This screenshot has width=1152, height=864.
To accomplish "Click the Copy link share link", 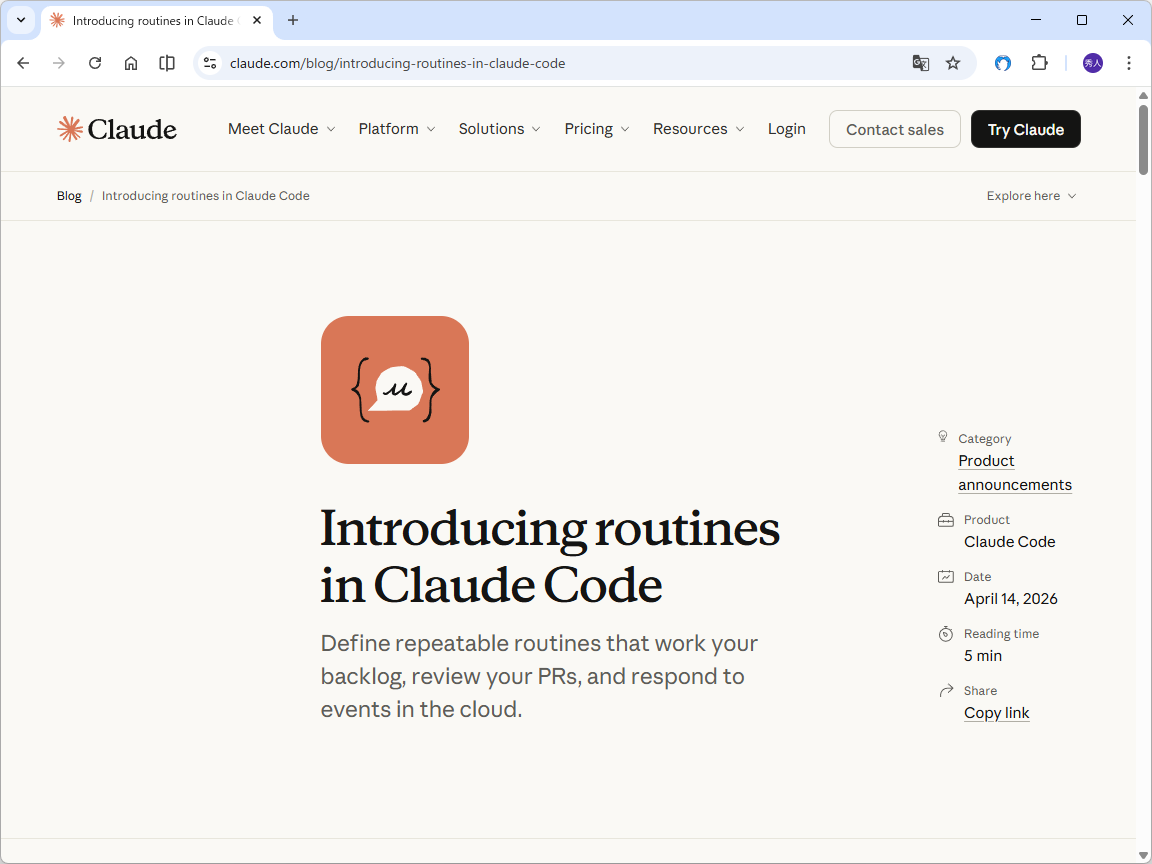I will (996, 713).
